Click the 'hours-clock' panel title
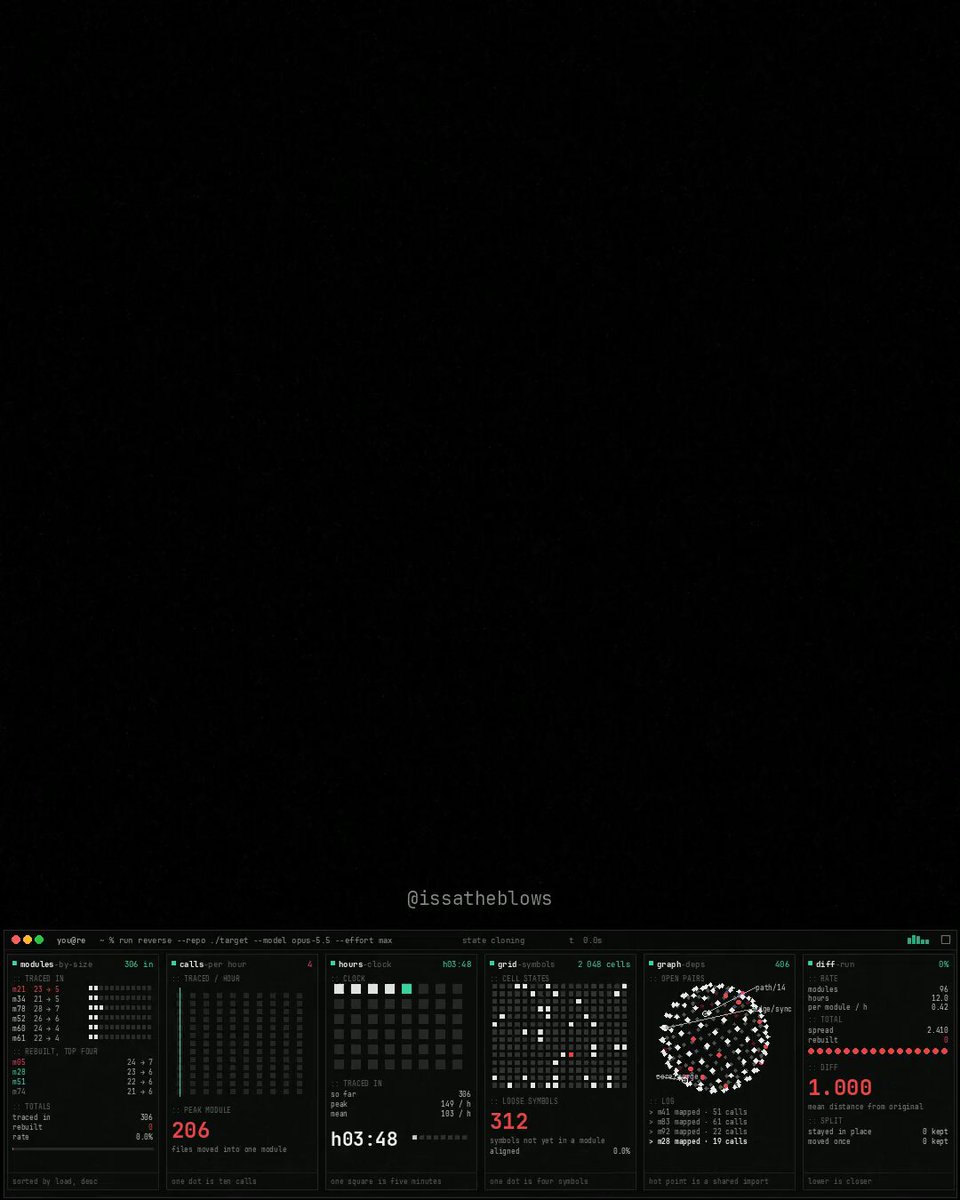 pos(366,964)
